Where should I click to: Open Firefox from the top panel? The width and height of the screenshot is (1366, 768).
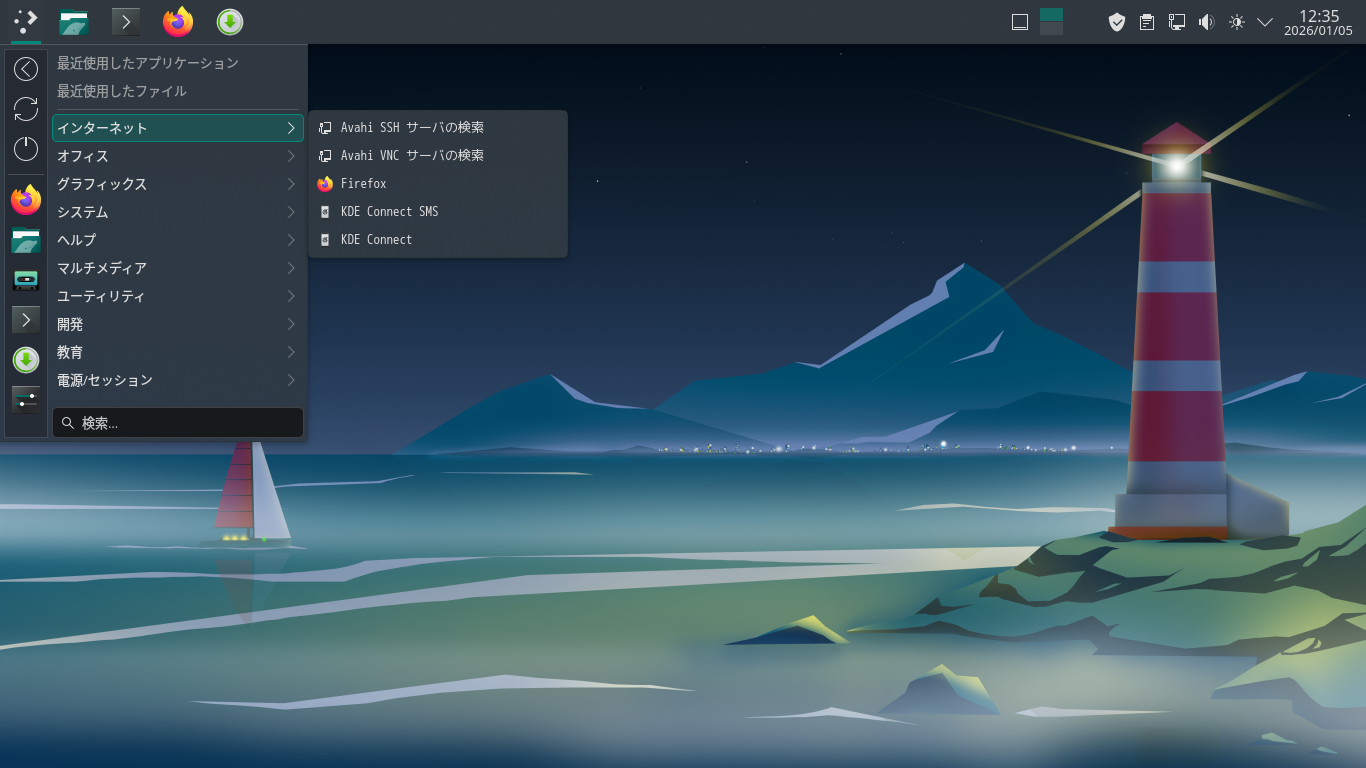point(178,21)
